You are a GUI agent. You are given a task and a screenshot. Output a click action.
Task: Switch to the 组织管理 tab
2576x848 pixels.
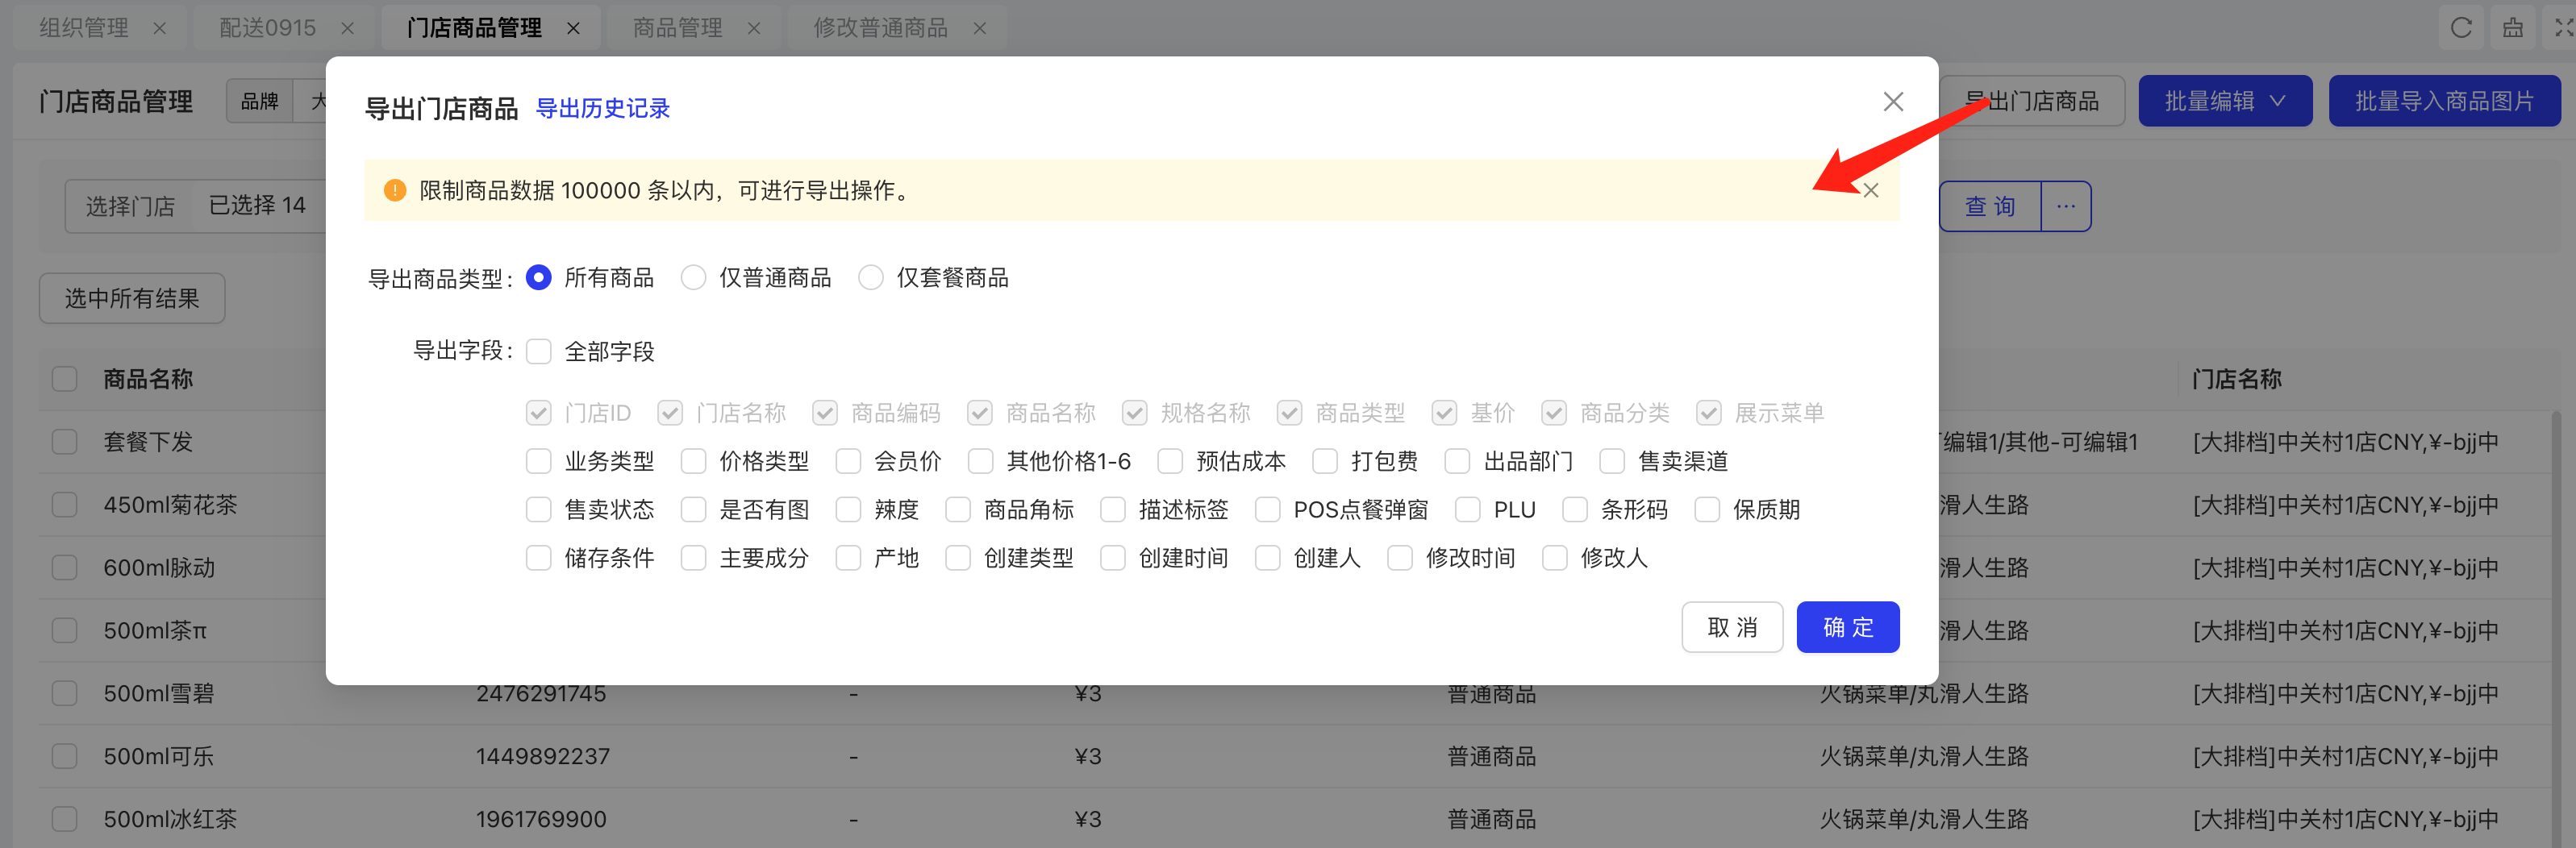84,29
